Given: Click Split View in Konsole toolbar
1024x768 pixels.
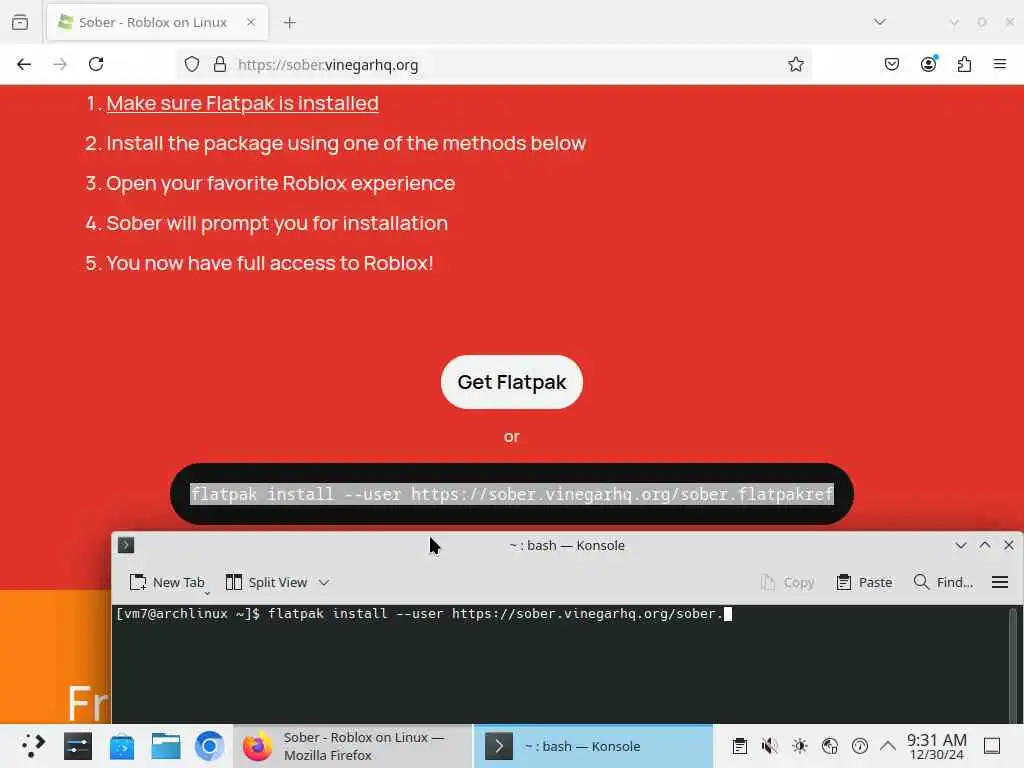Looking at the screenshot, I should click(266, 582).
